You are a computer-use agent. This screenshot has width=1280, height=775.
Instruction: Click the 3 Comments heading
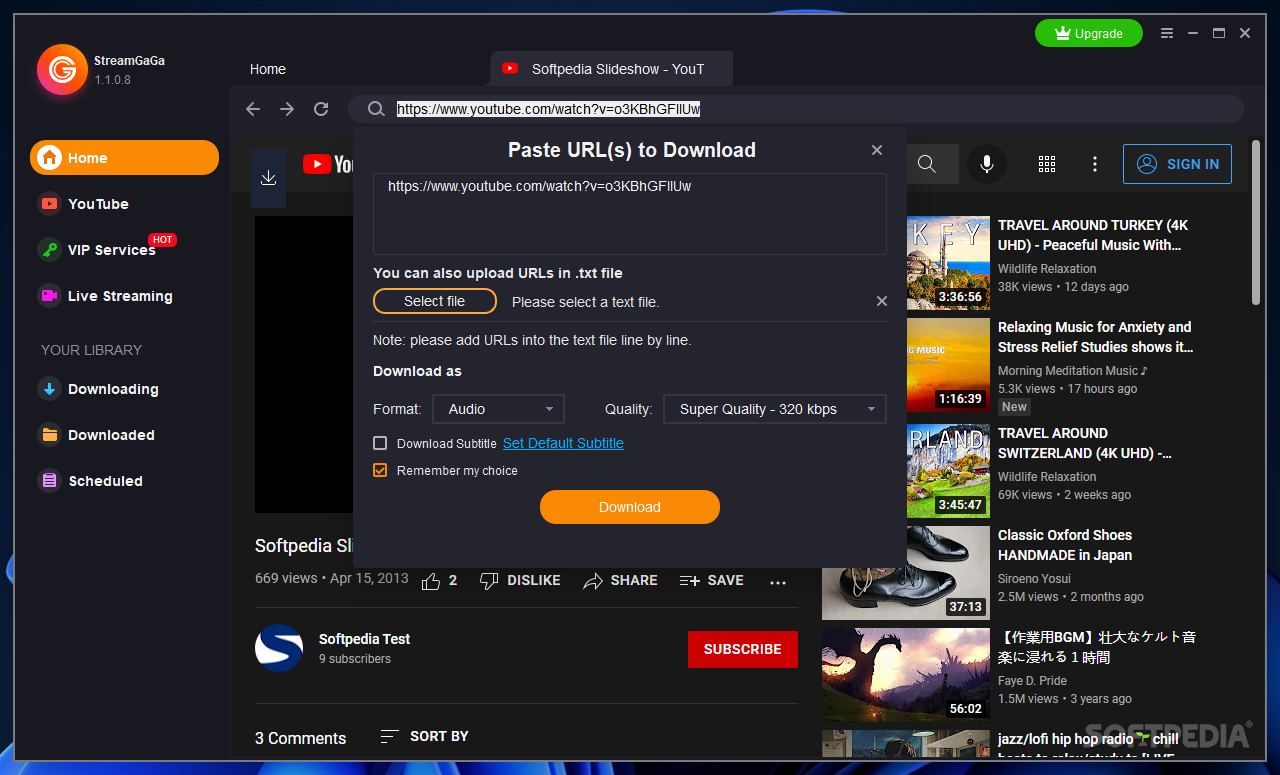(x=300, y=738)
